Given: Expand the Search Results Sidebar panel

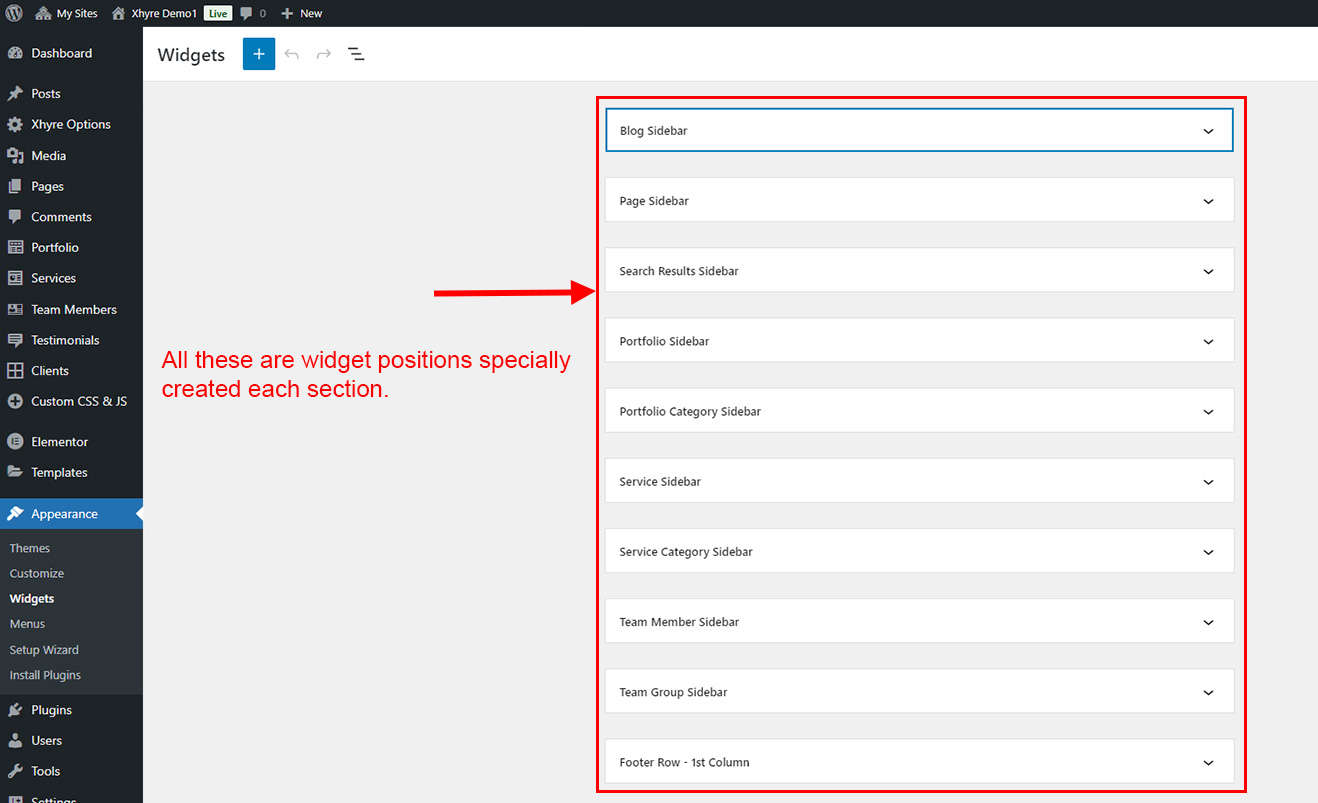Looking at the screenshot, I should point(918,271).
